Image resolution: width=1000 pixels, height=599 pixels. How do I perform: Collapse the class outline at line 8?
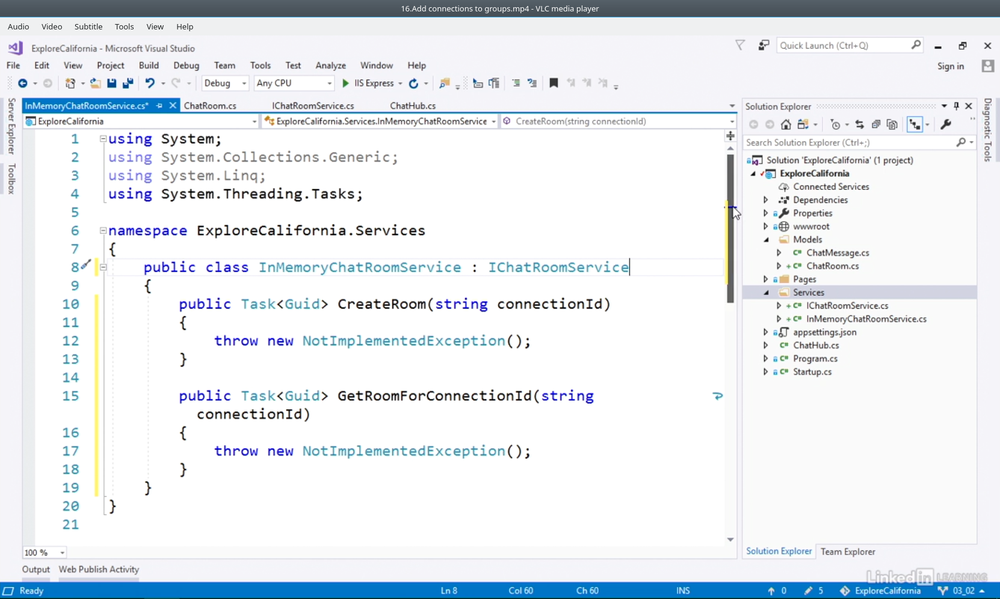(103, 267)
